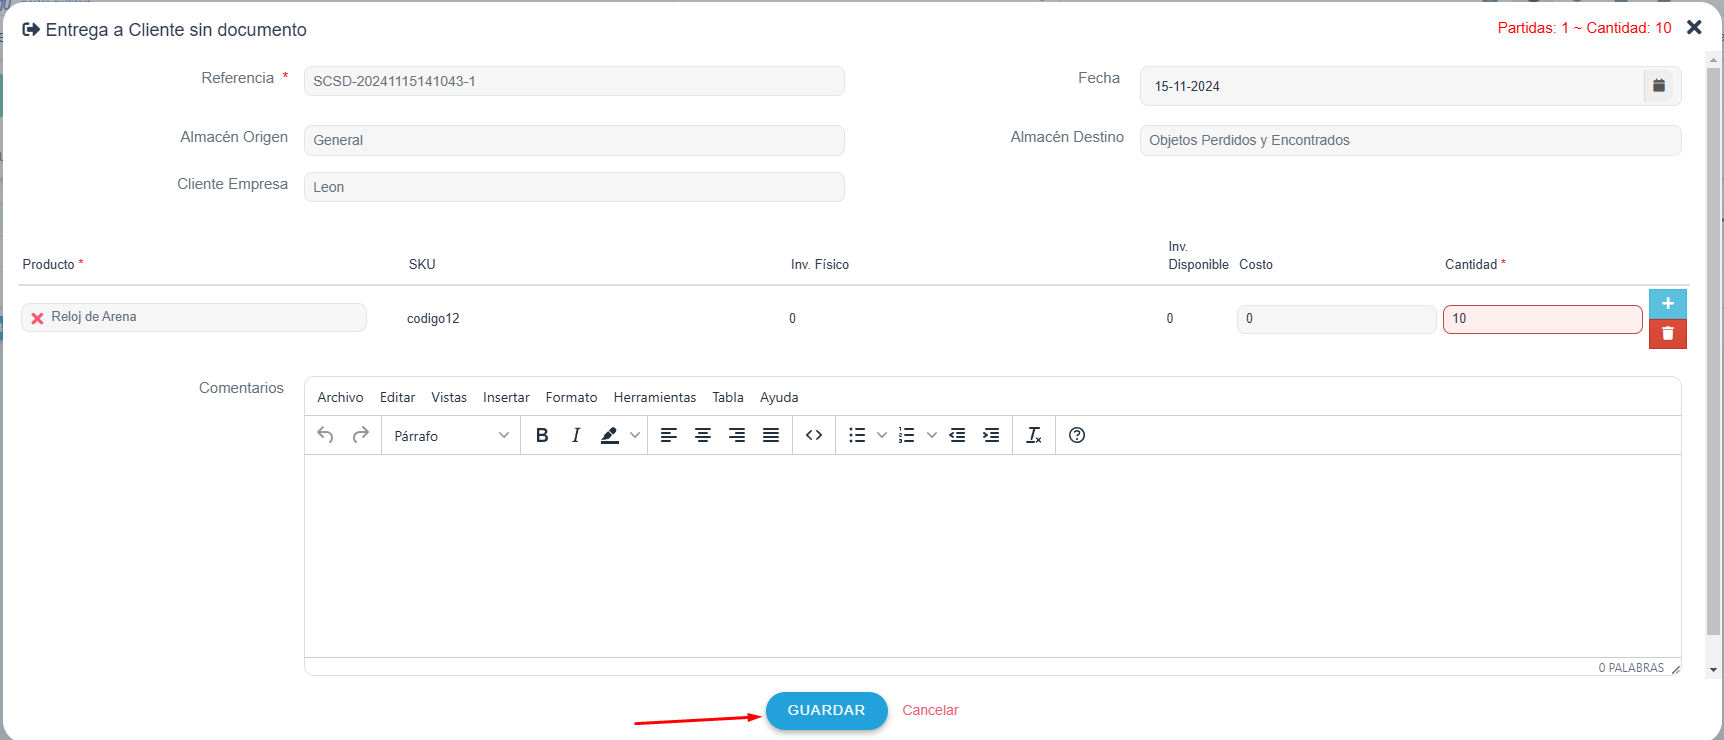Click inside the Comentarios text area

coord(992,555)
